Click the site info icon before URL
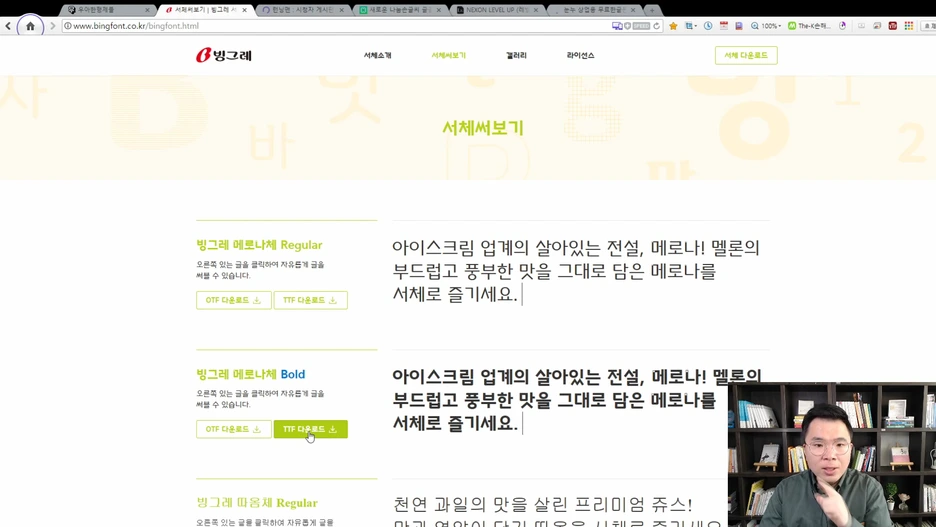 (x=68, y=26)
